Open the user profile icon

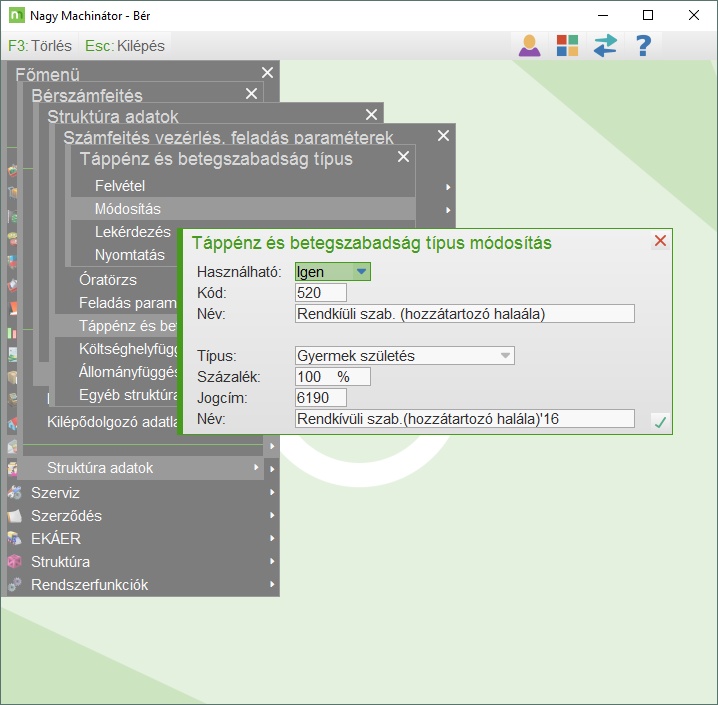[x=529, y=46]
